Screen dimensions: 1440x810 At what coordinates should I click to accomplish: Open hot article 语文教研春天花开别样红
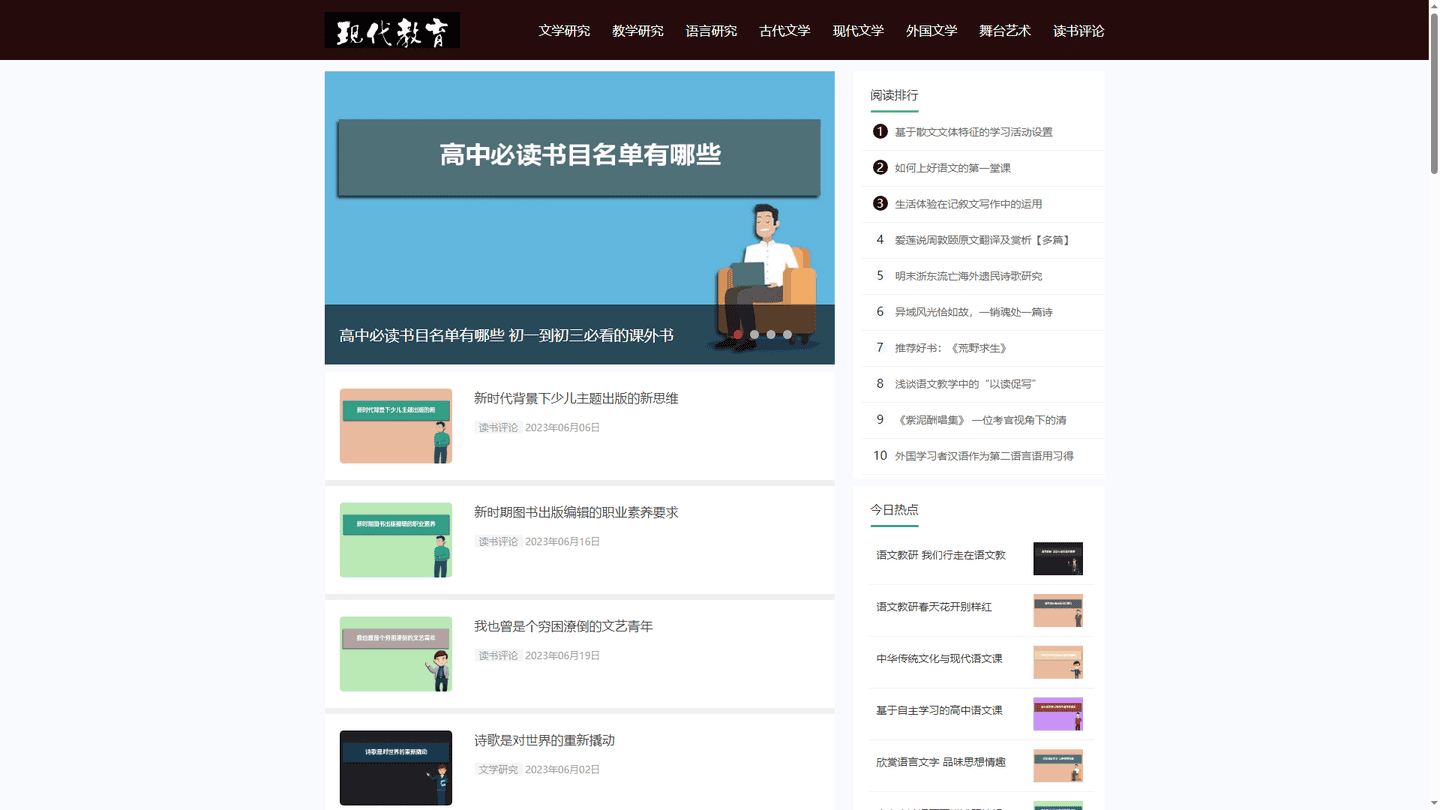pyautogui.click(x=934, y=607)
